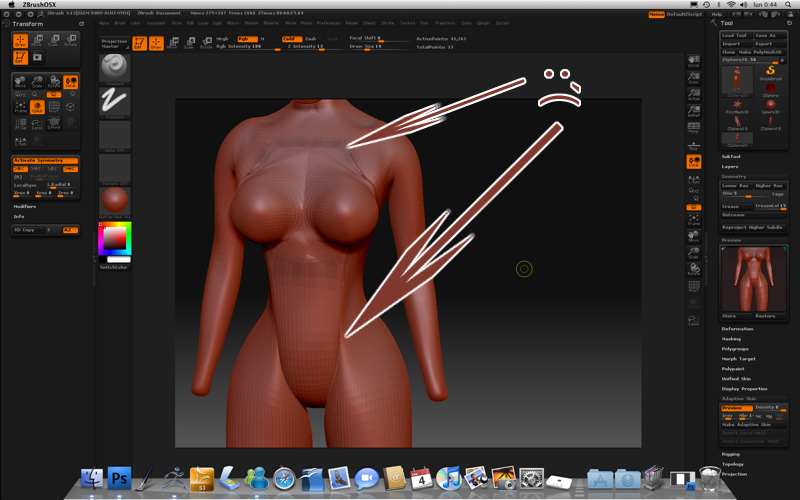Image resolution: width=800 pixels, height=500 pixels.
Task: Open the Stroke menu
Action: (388, 23)
